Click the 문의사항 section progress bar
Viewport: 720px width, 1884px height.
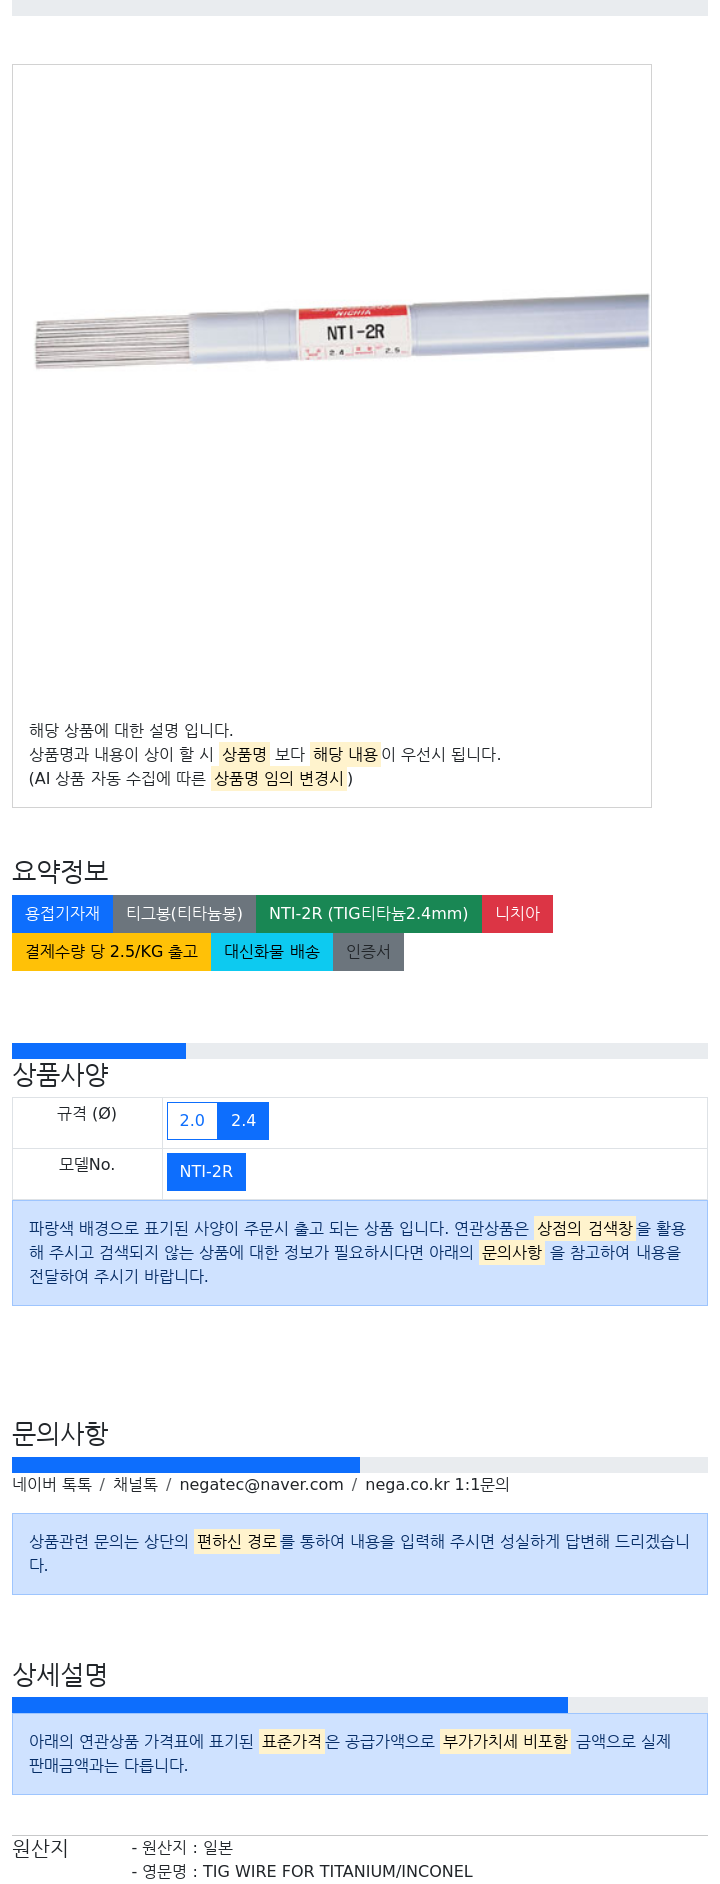pyautogui.click(x=360, y=1465)
